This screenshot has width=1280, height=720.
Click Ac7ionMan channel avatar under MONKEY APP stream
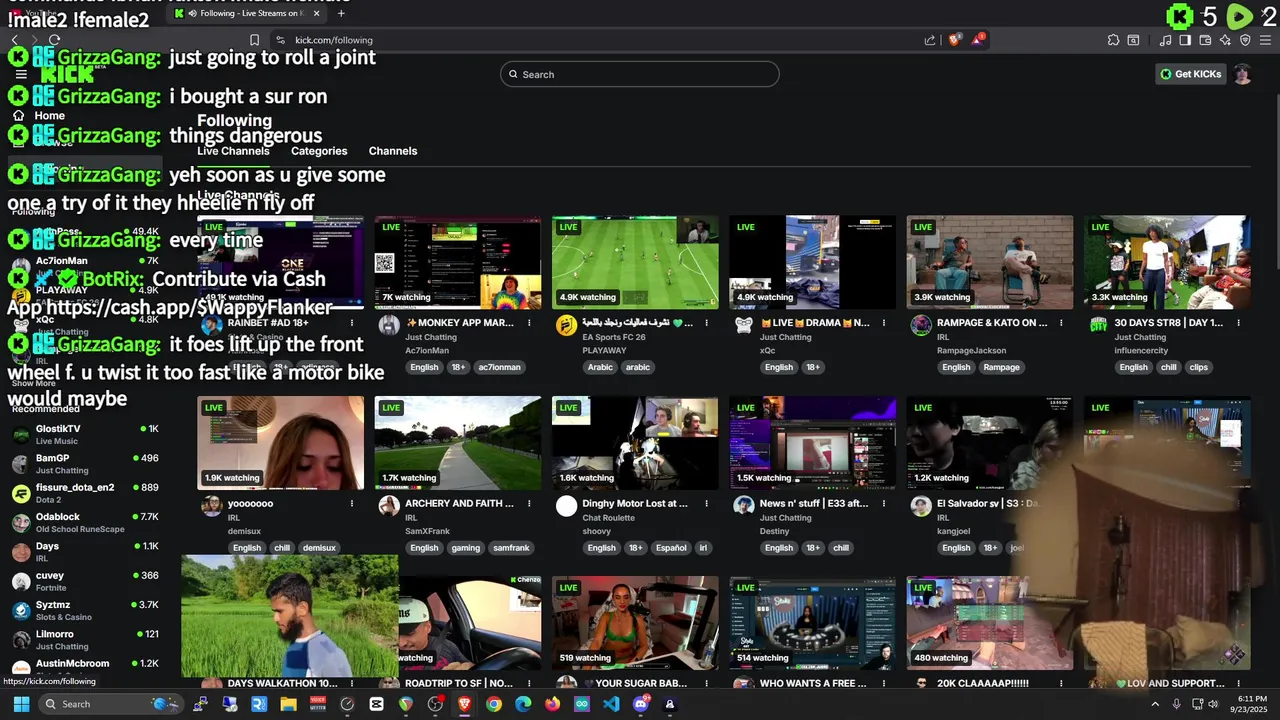click(389, 324)
